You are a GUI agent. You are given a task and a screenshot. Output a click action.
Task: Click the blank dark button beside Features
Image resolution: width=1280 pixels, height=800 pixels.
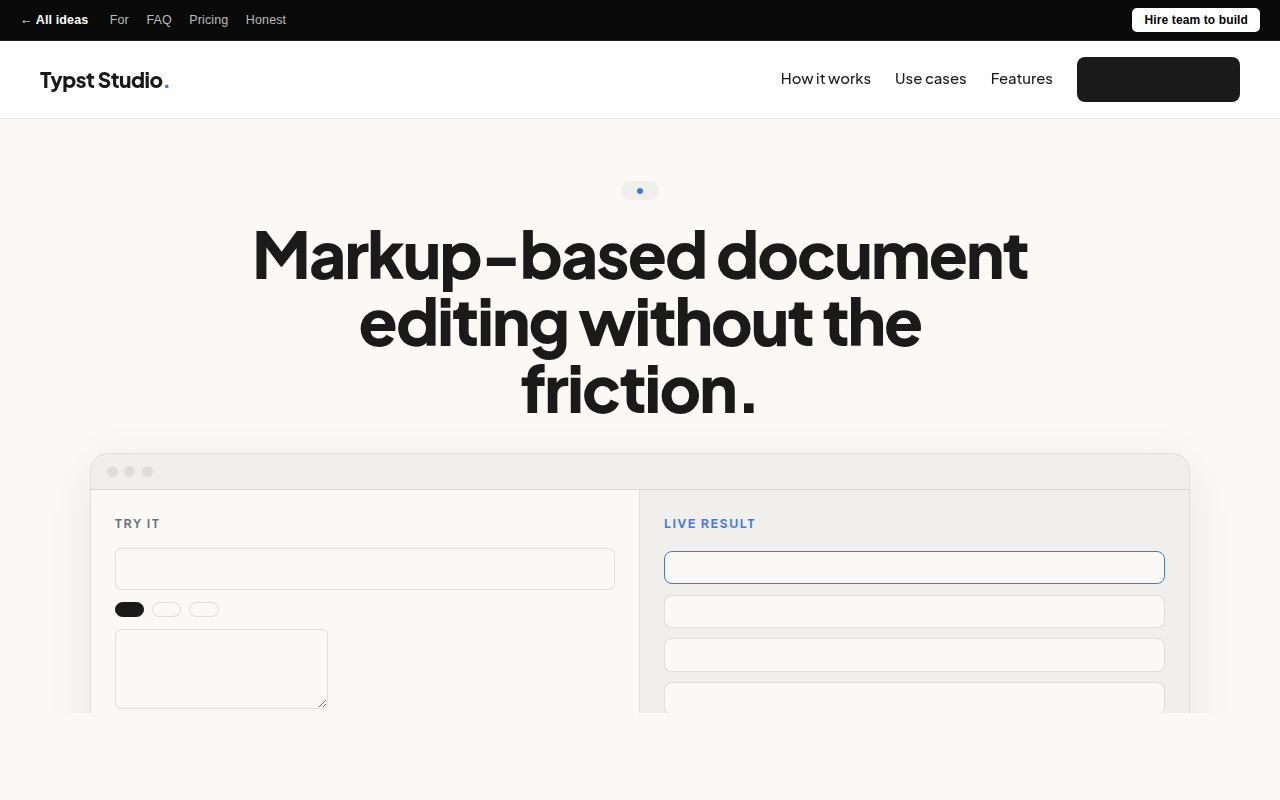pos(1158,79)
